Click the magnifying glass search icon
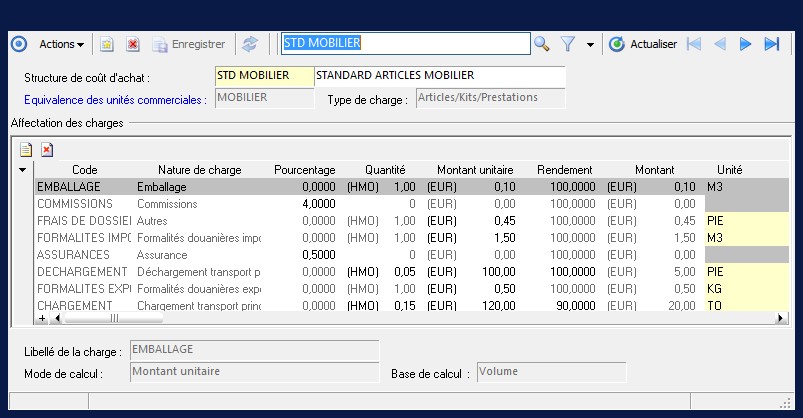Screen dimensions: 803x418 [x=541, y=44]
